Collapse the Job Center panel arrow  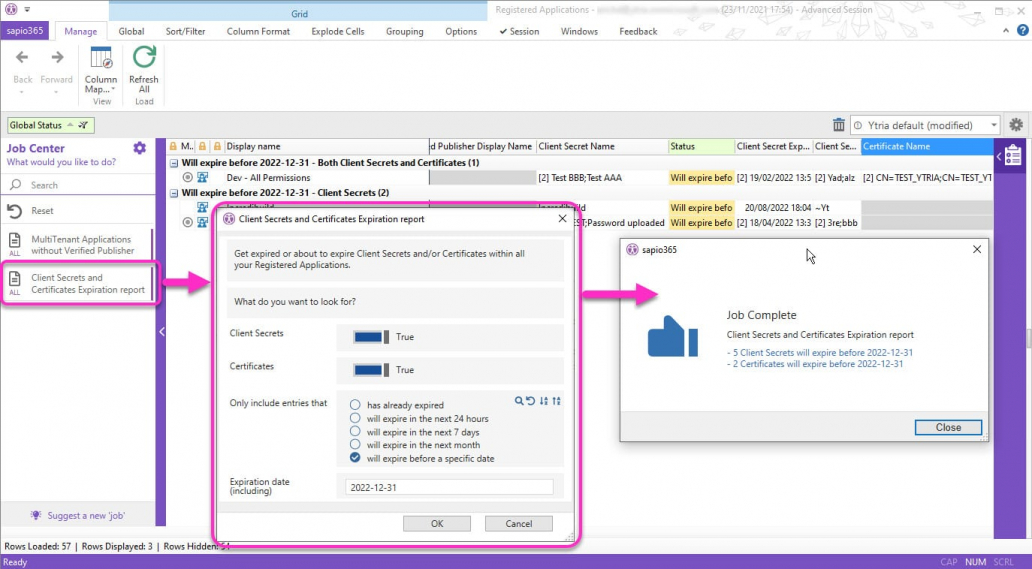click(161, 332)
